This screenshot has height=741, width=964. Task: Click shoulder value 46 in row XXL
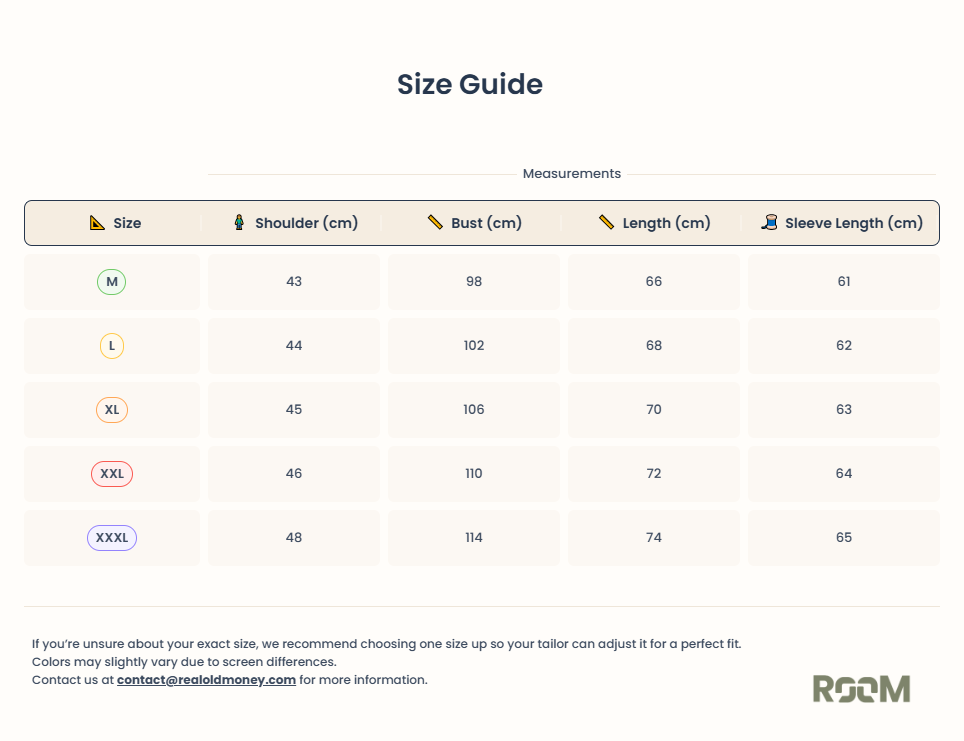click(294, 474)
